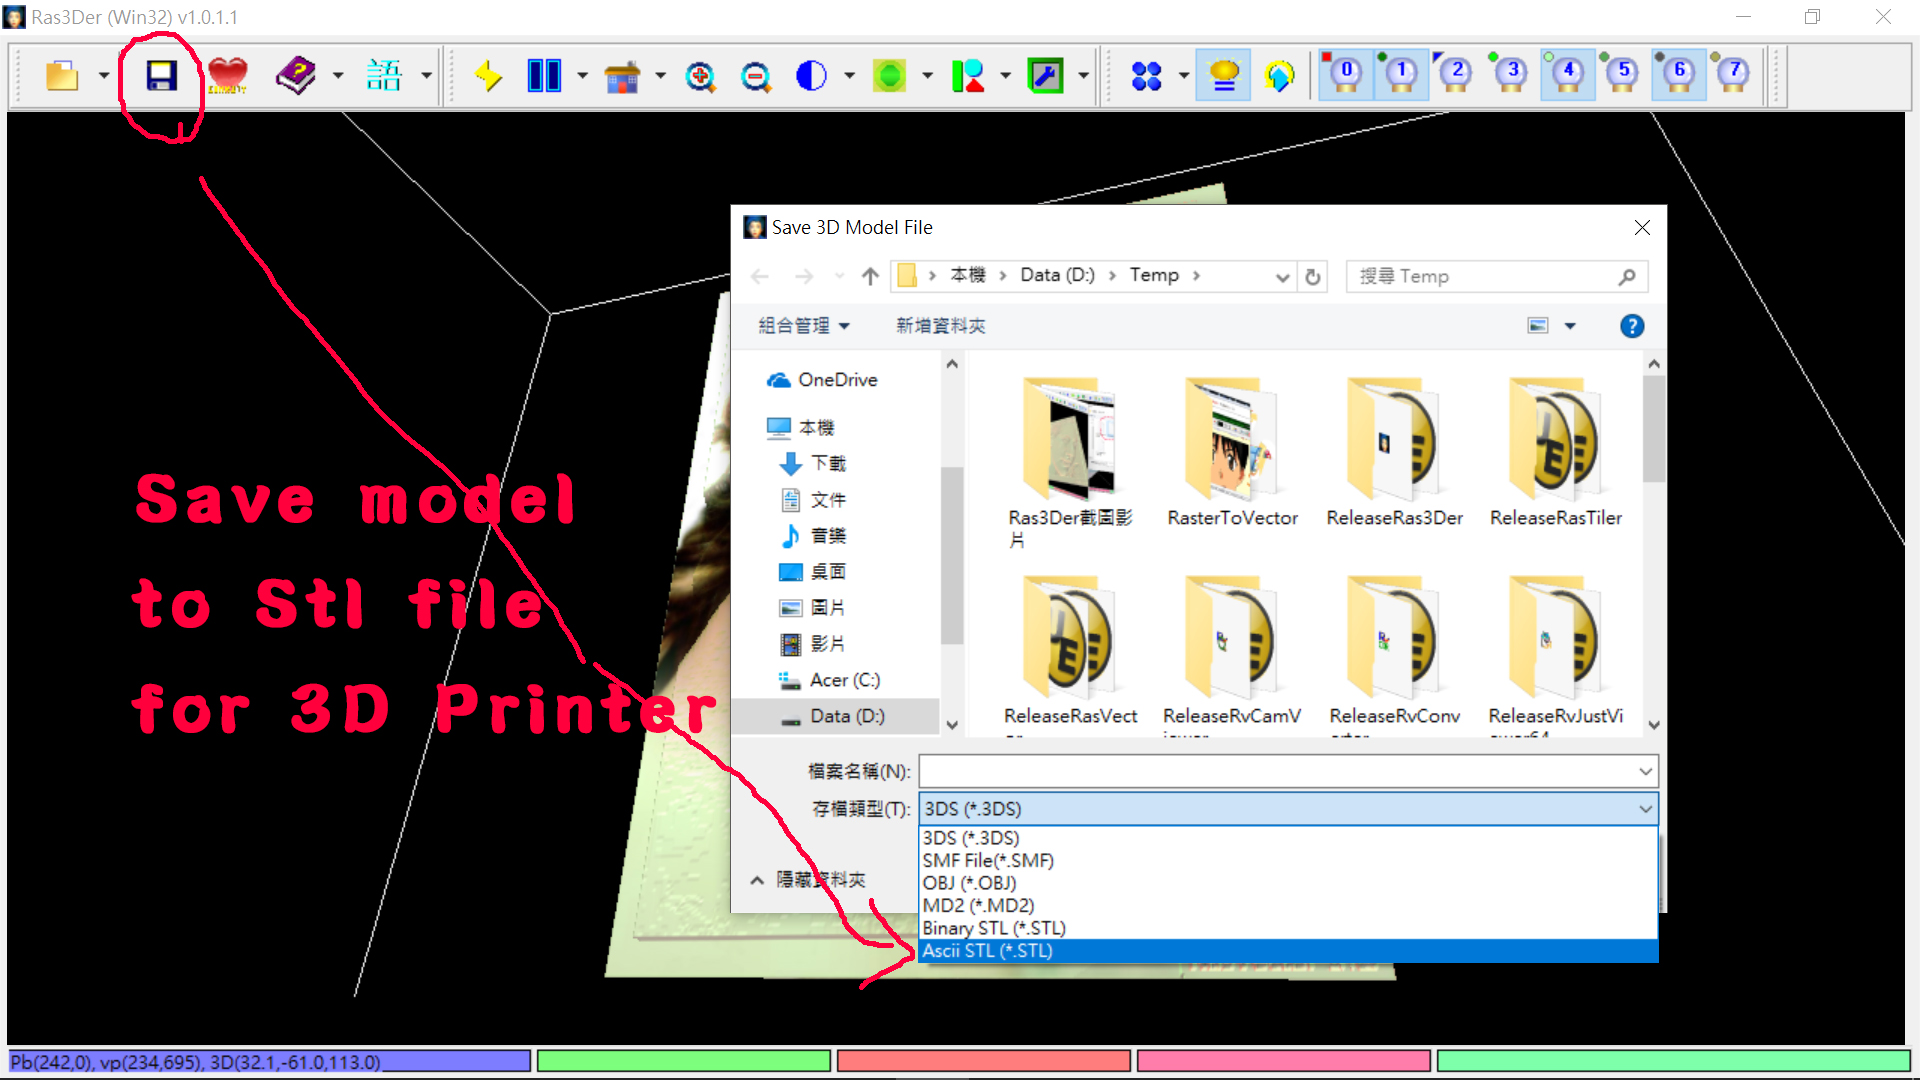Click the blue status bar color segment
The height and width of the screenshot is (1080, 1920).
tap(268, 1061)
